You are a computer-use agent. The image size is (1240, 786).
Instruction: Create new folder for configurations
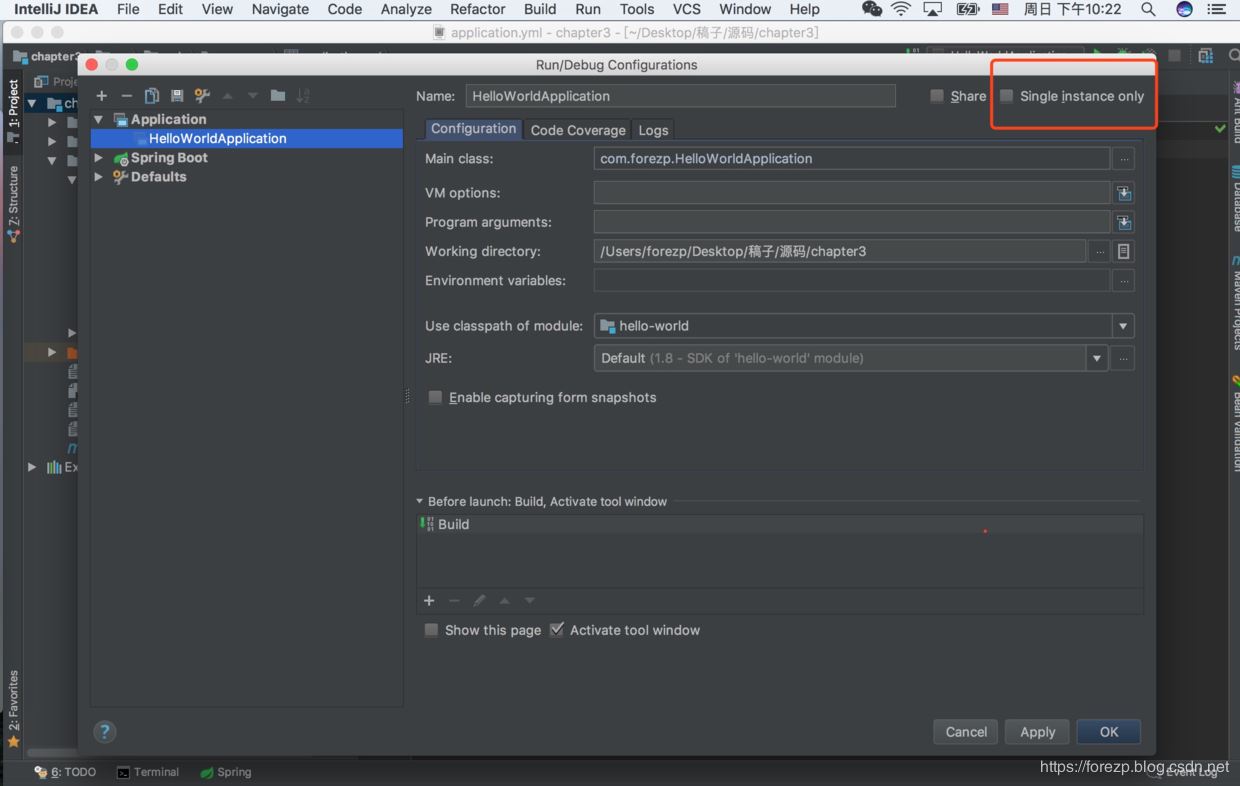278,96
